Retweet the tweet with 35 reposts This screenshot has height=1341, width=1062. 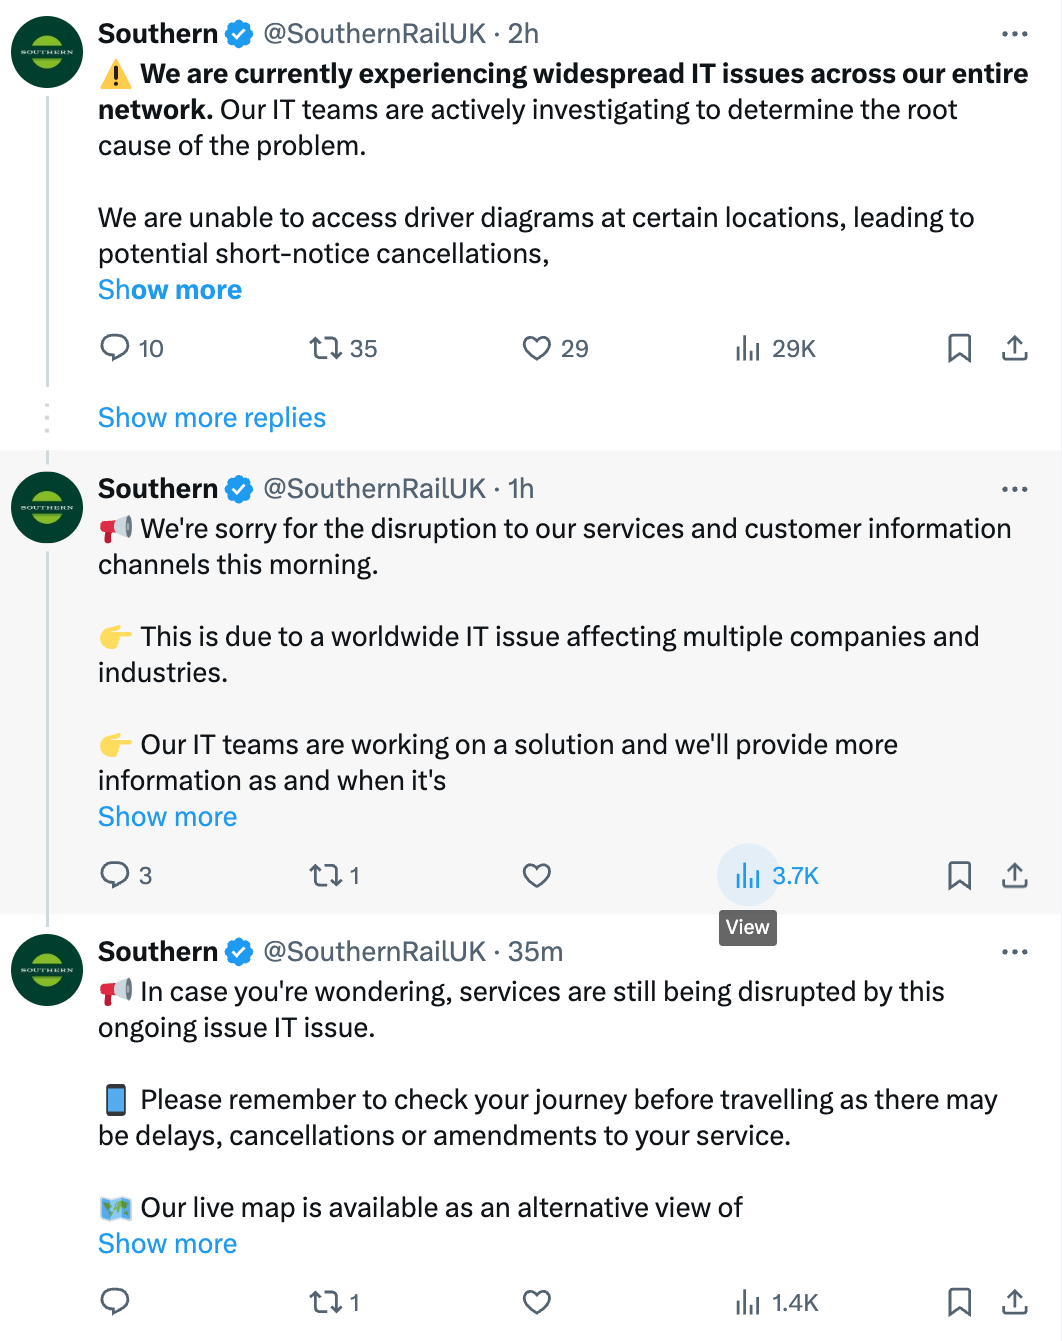325,348
